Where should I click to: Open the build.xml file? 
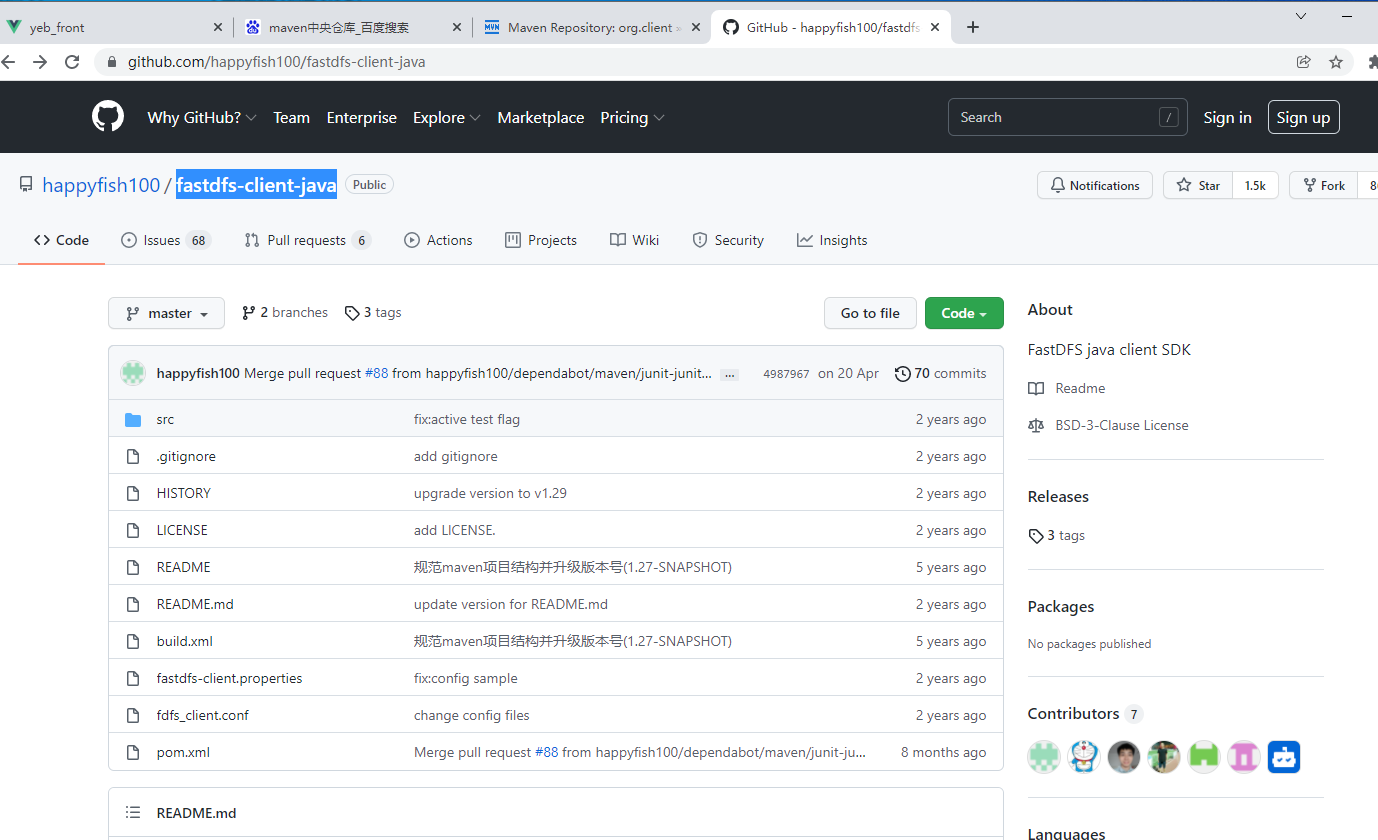185,642
